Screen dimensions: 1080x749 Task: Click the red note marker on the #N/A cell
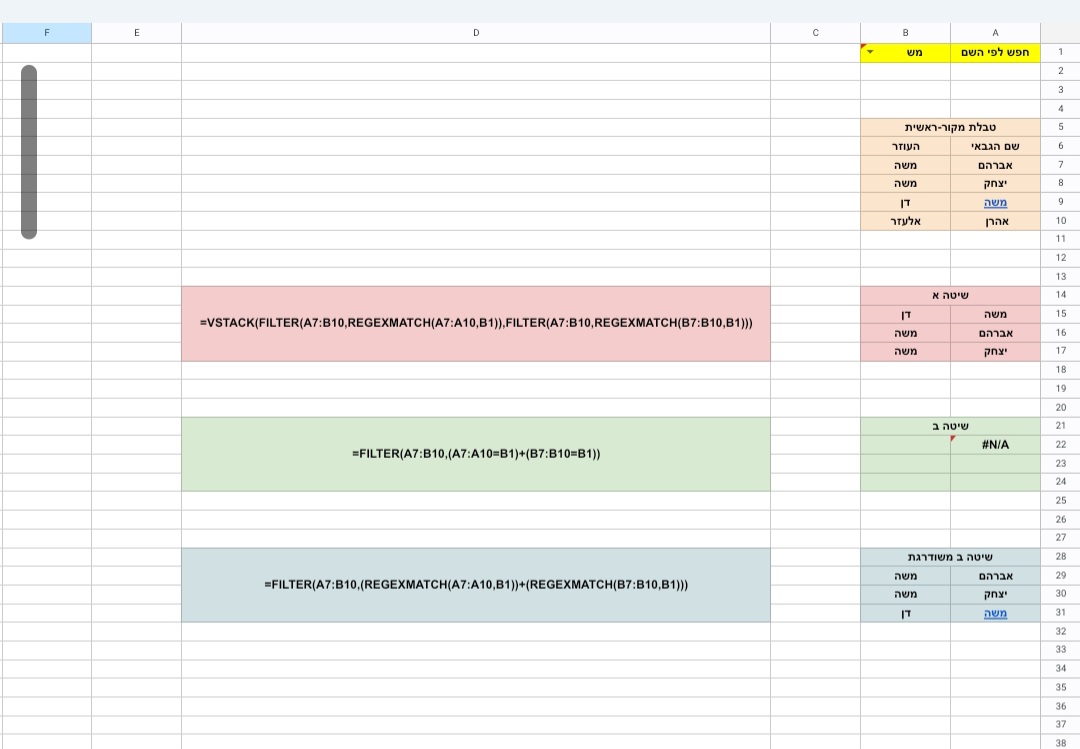[x=951, y=439]
